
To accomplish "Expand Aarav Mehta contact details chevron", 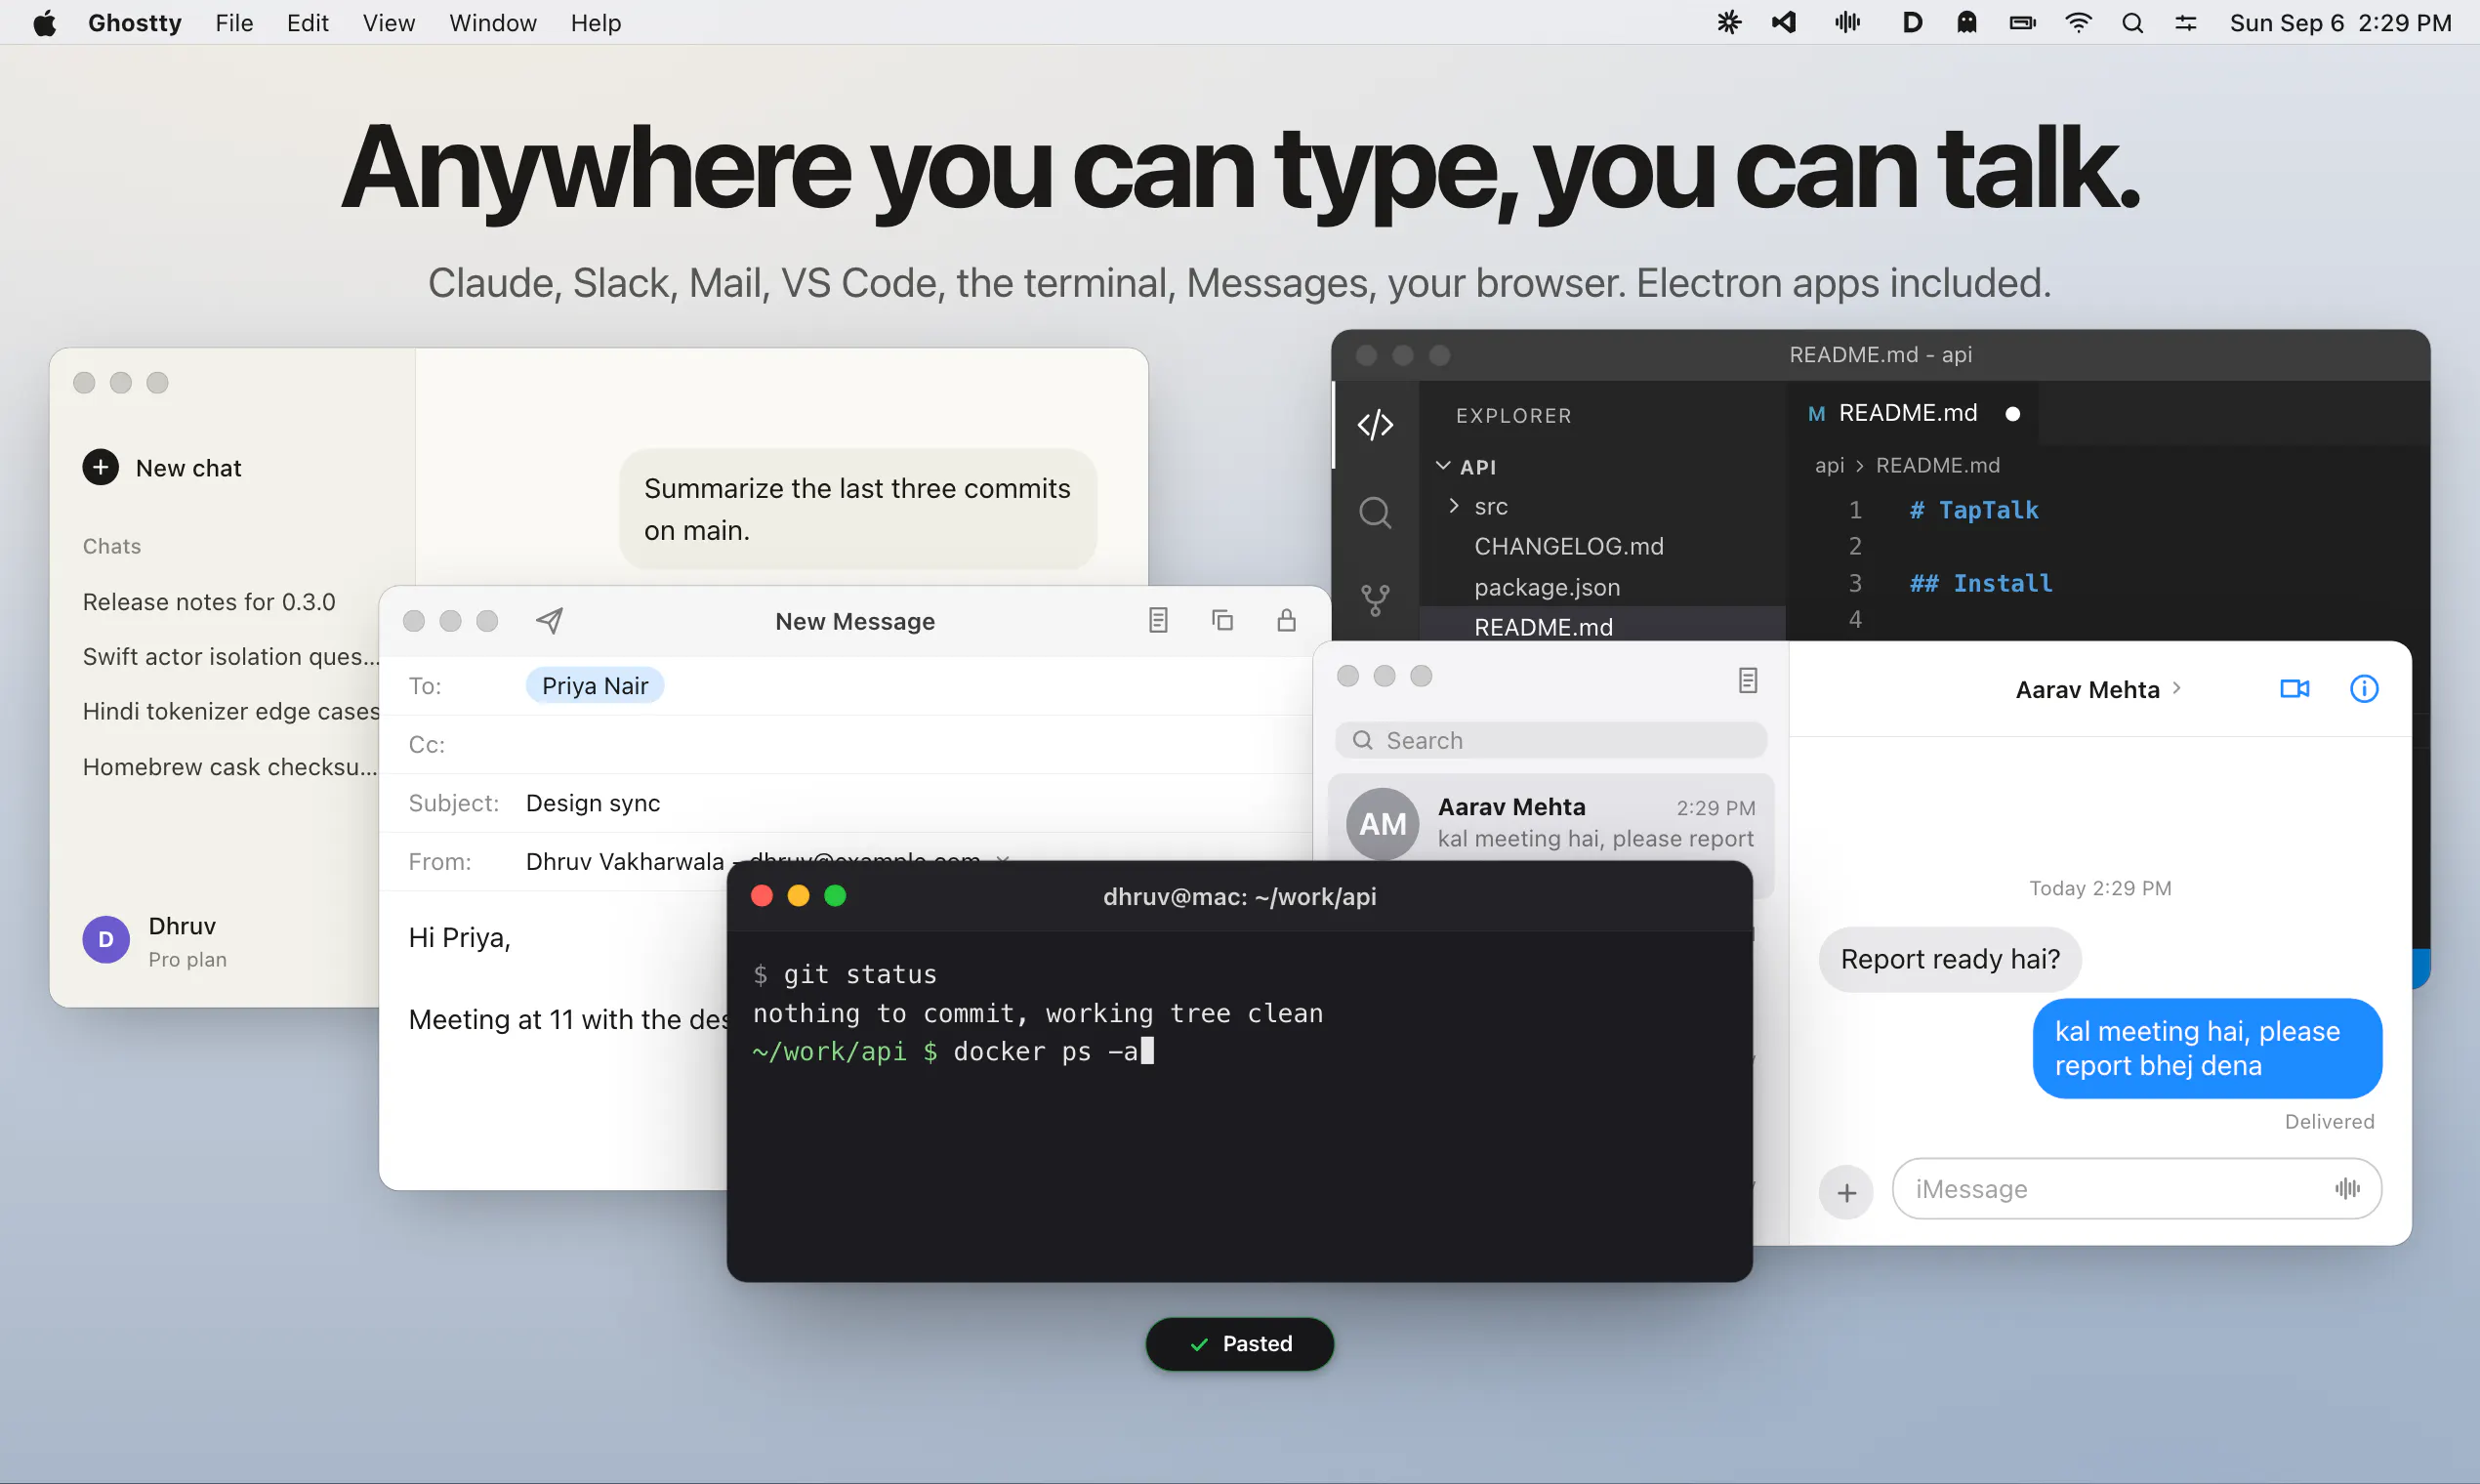I will coord(2177,688).
